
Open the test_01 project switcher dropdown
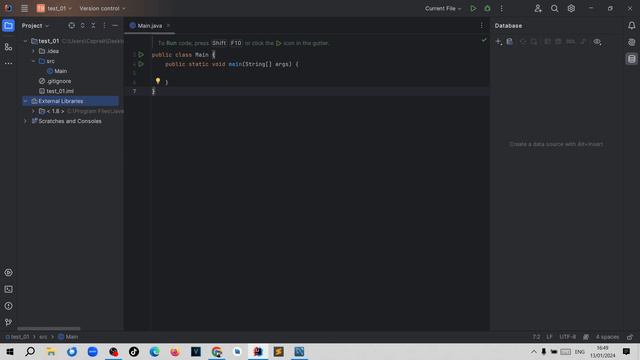pos(54,8)
